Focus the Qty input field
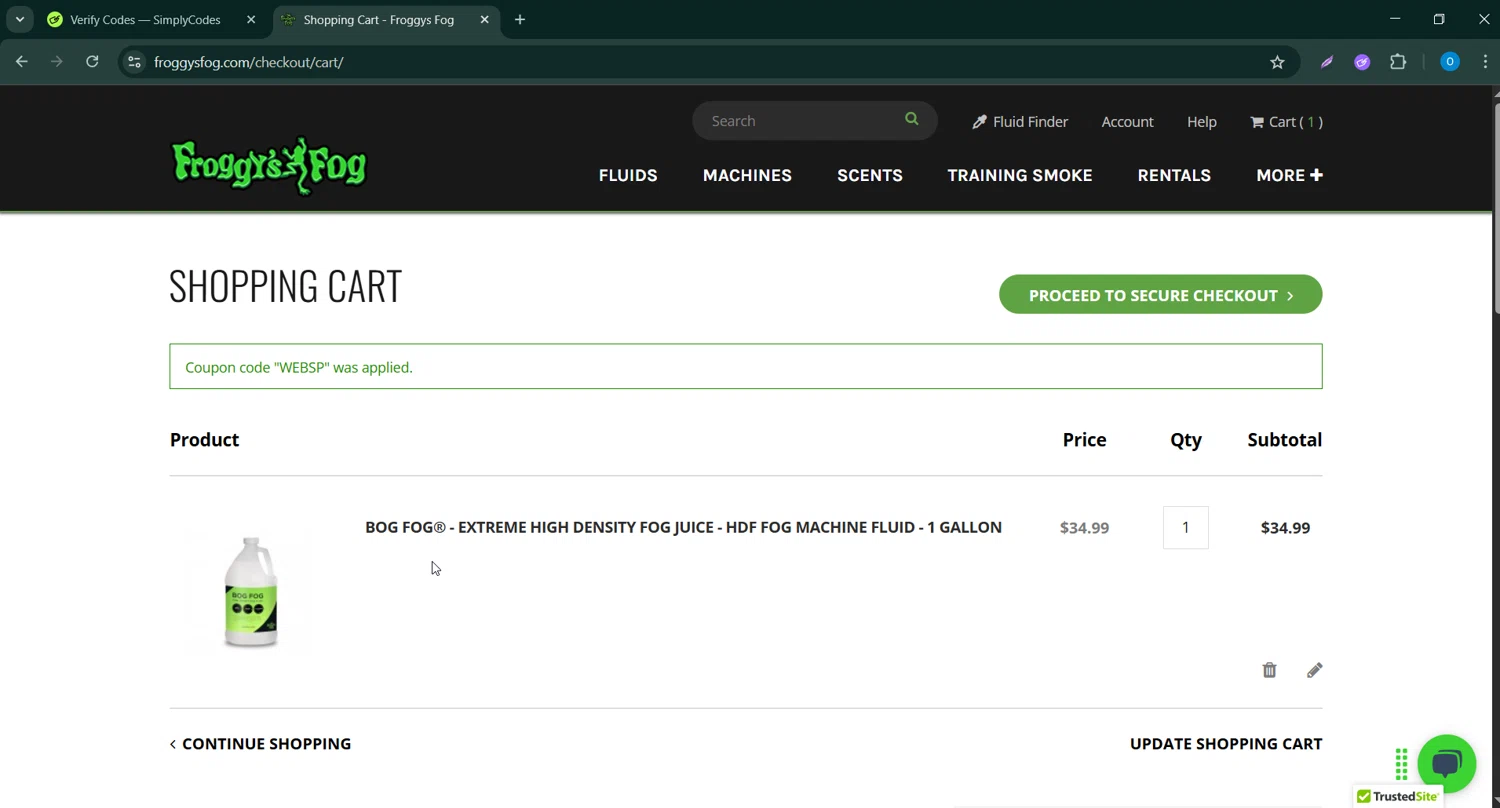This screenshot has width=1500, height=808. tap(1185, 528)
